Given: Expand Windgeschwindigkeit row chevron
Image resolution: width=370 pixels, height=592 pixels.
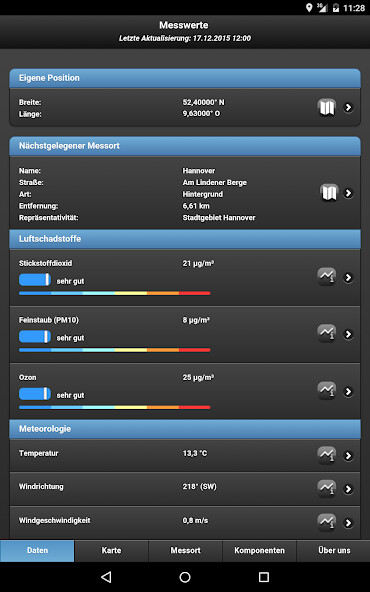Looking at the screenshot, I should [x=348, y=523].
